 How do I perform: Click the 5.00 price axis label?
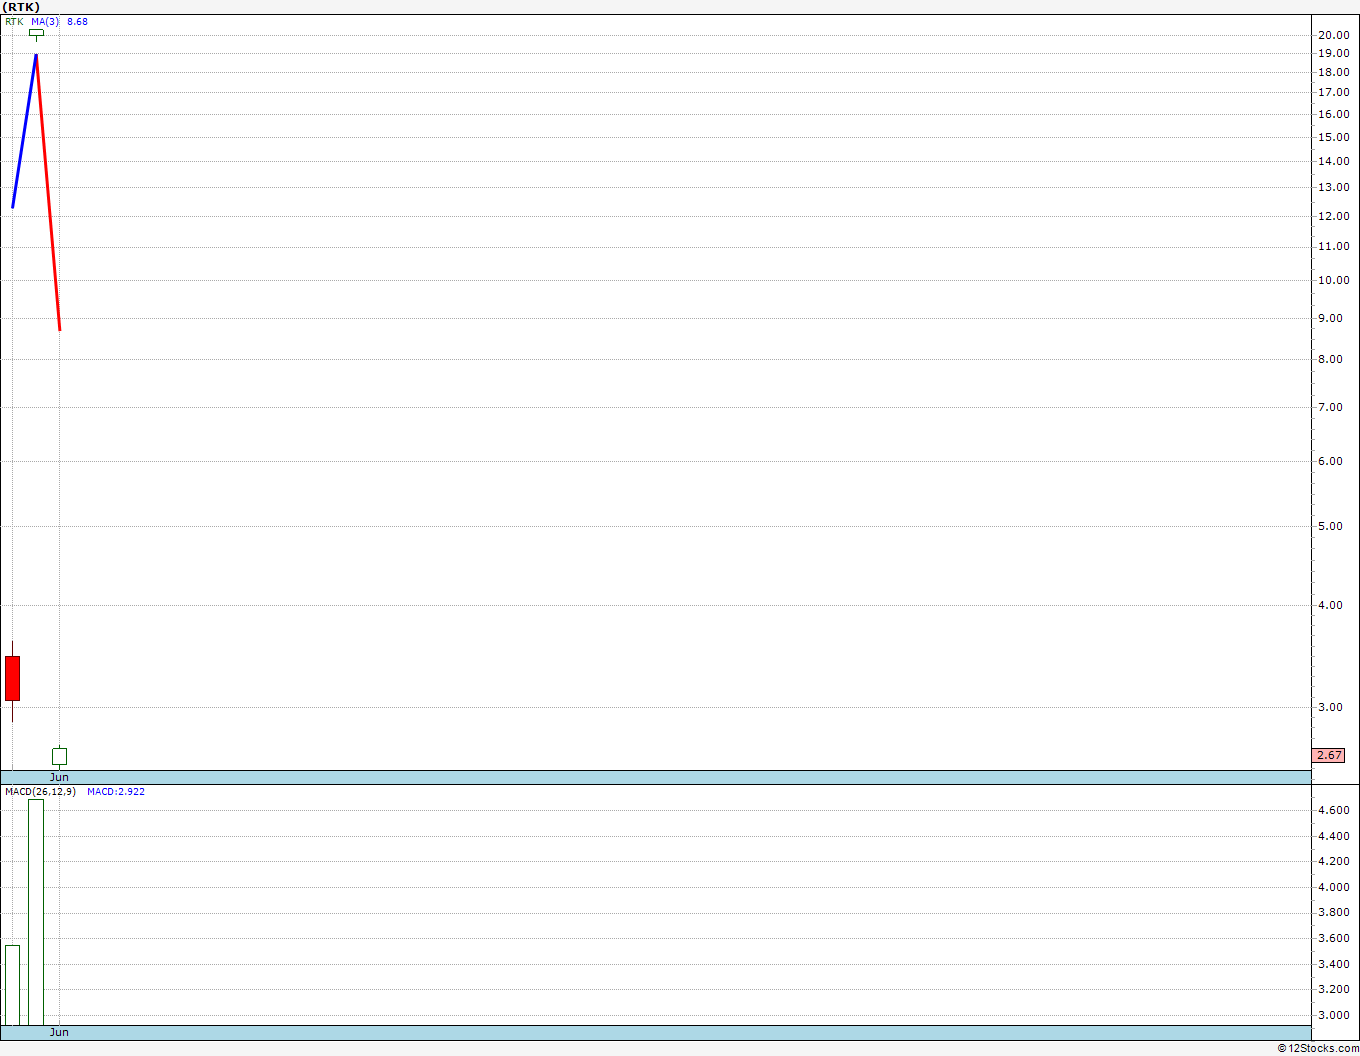[1333, 526]
